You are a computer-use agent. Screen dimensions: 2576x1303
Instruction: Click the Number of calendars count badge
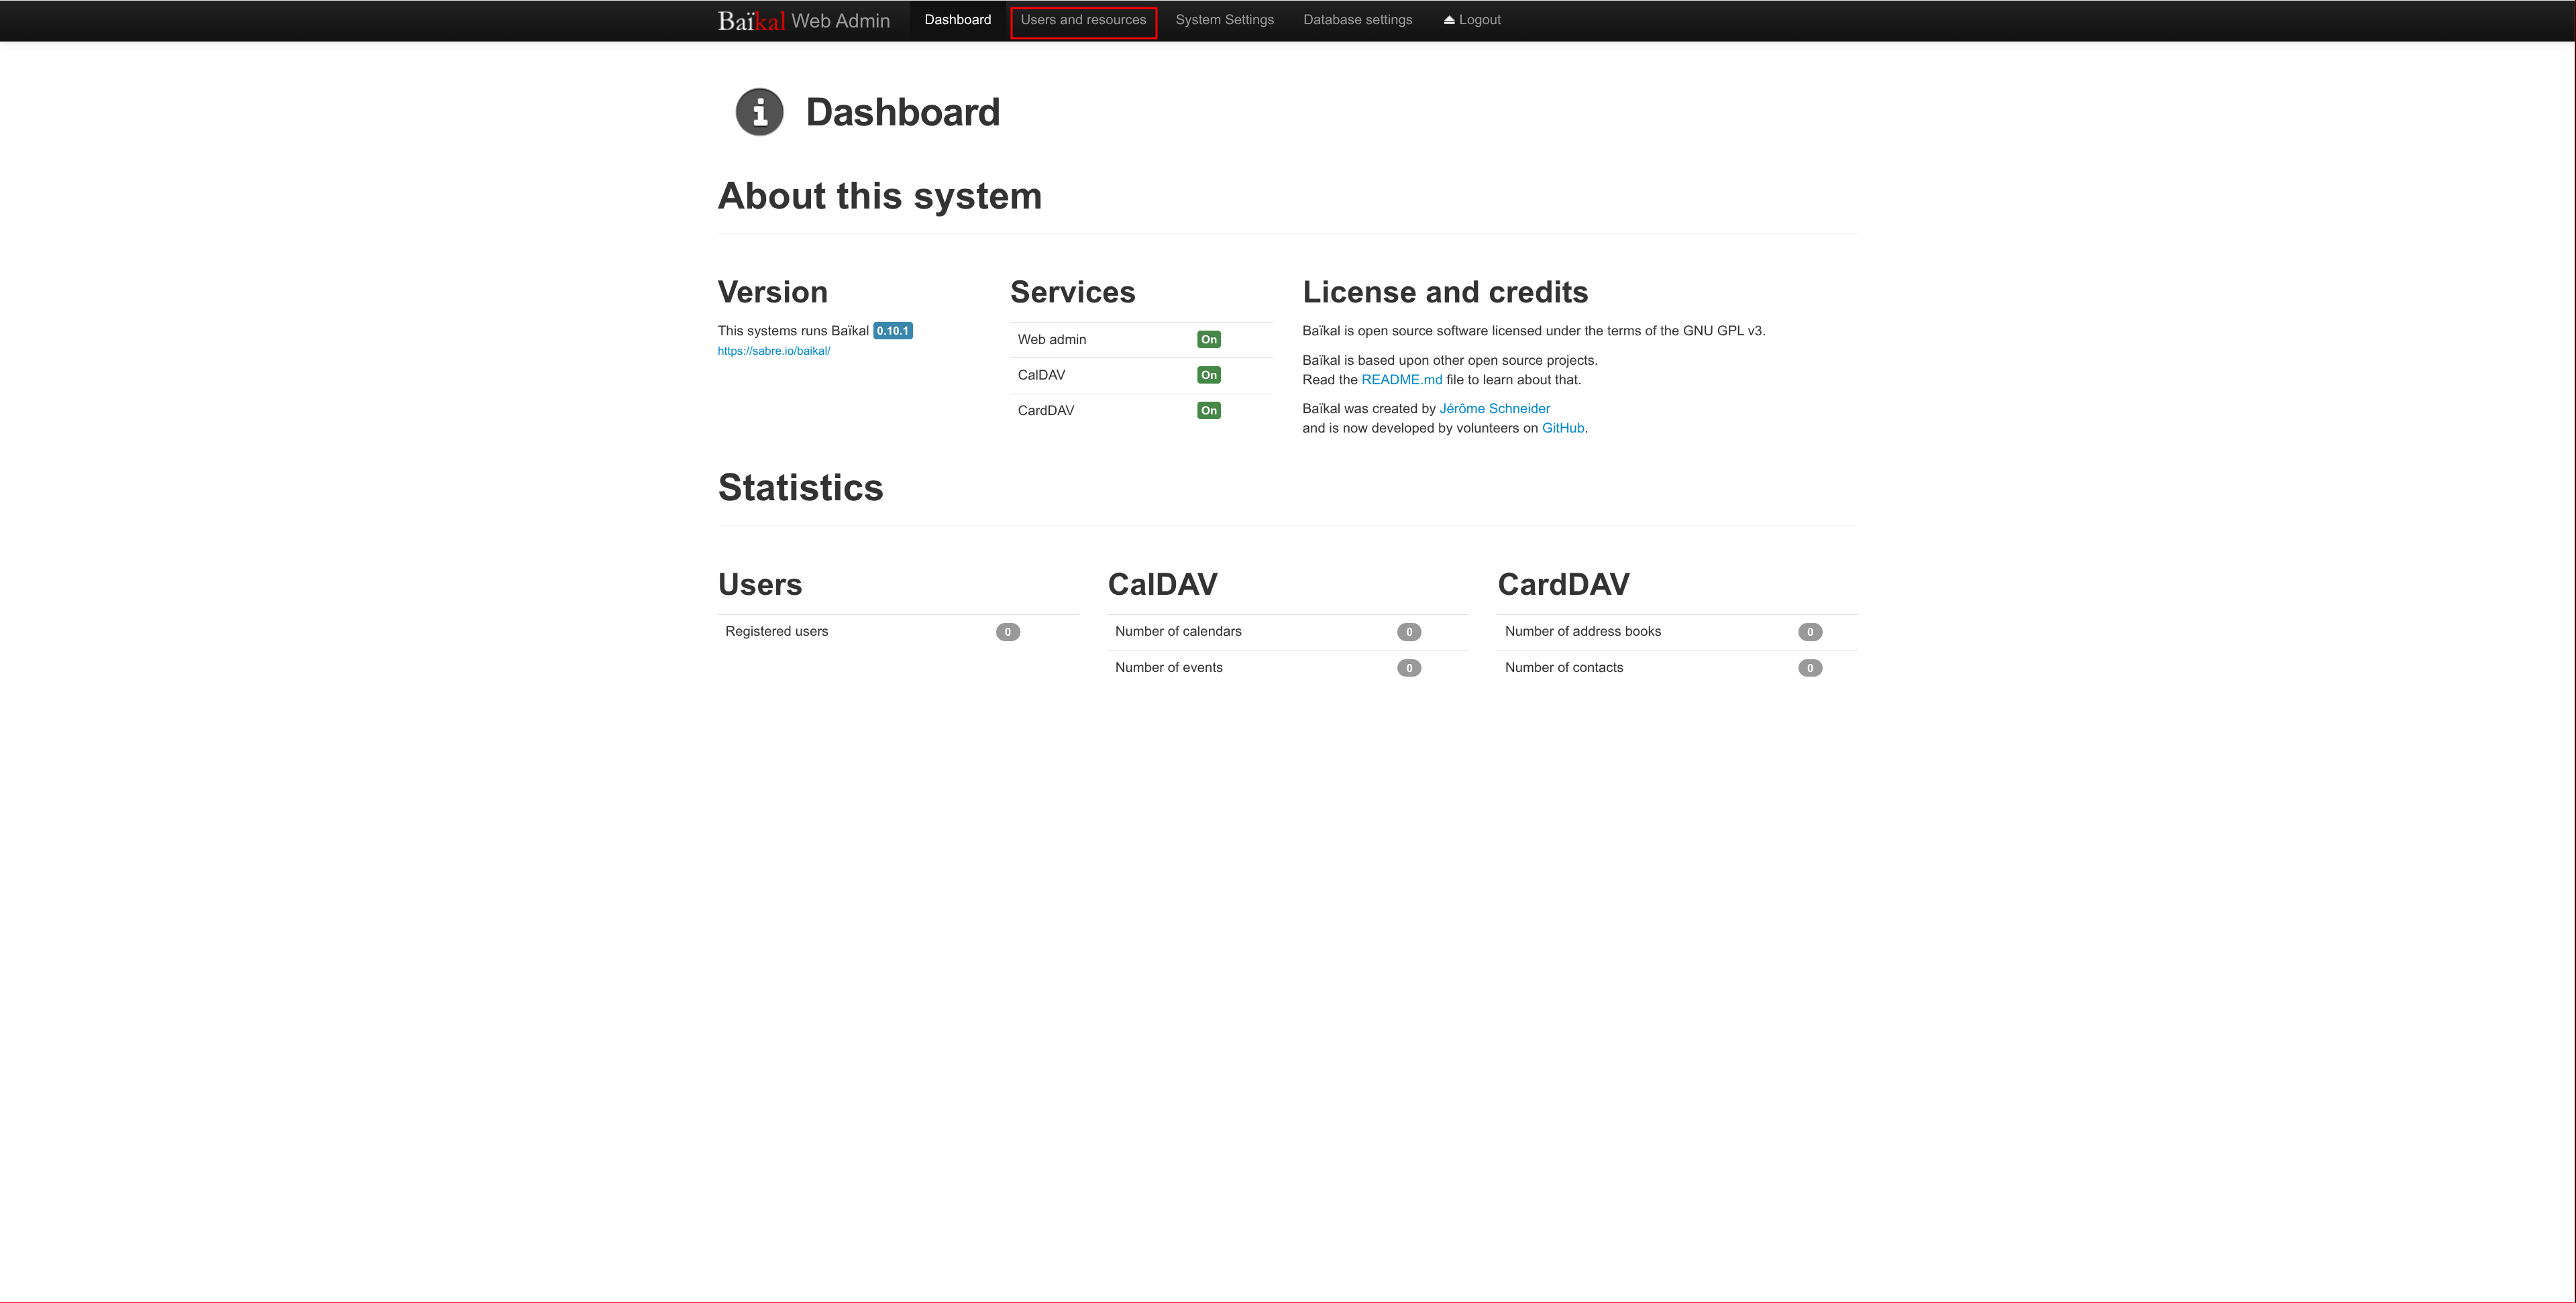pos(1408,632)
